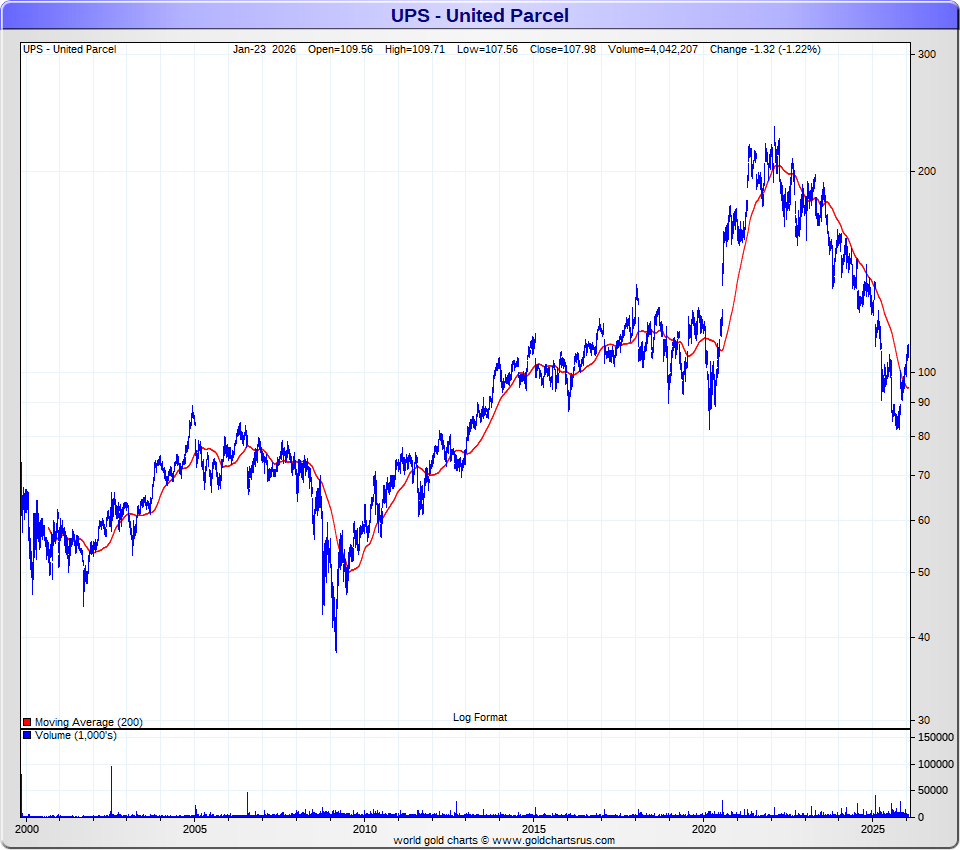Click the 100 price axis label

[x=927, y=372]
